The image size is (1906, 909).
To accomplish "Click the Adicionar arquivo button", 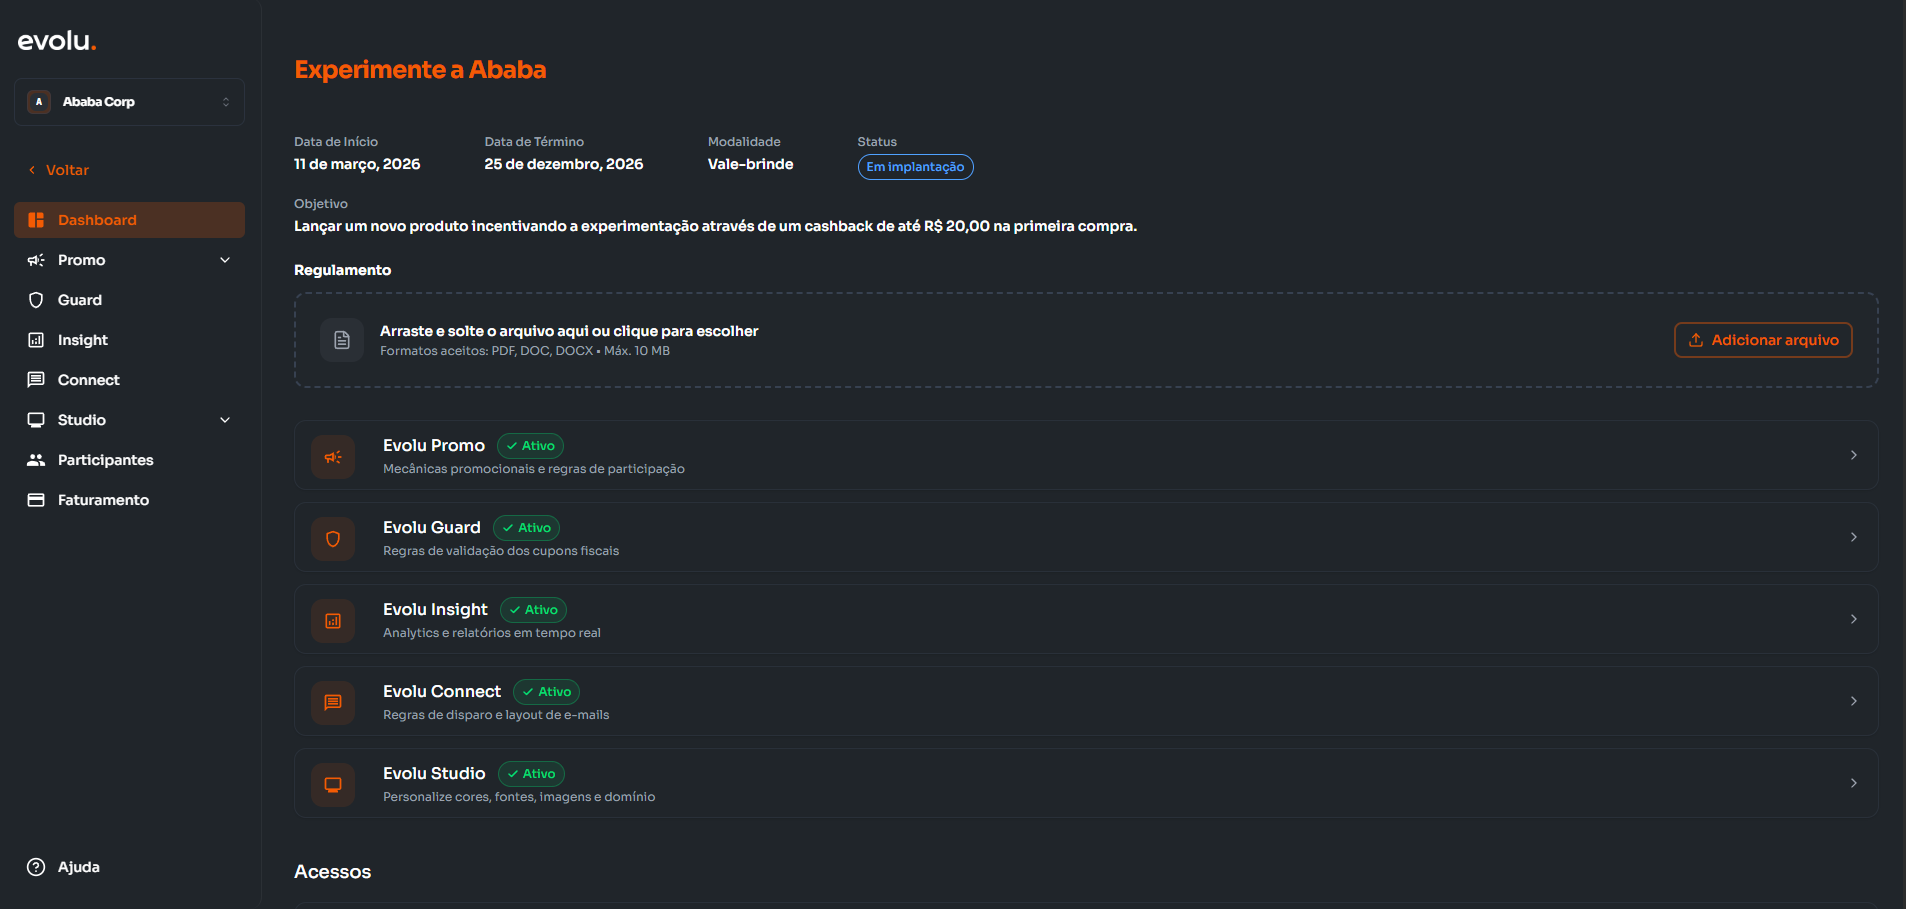I will click(x=1763, y=340).
